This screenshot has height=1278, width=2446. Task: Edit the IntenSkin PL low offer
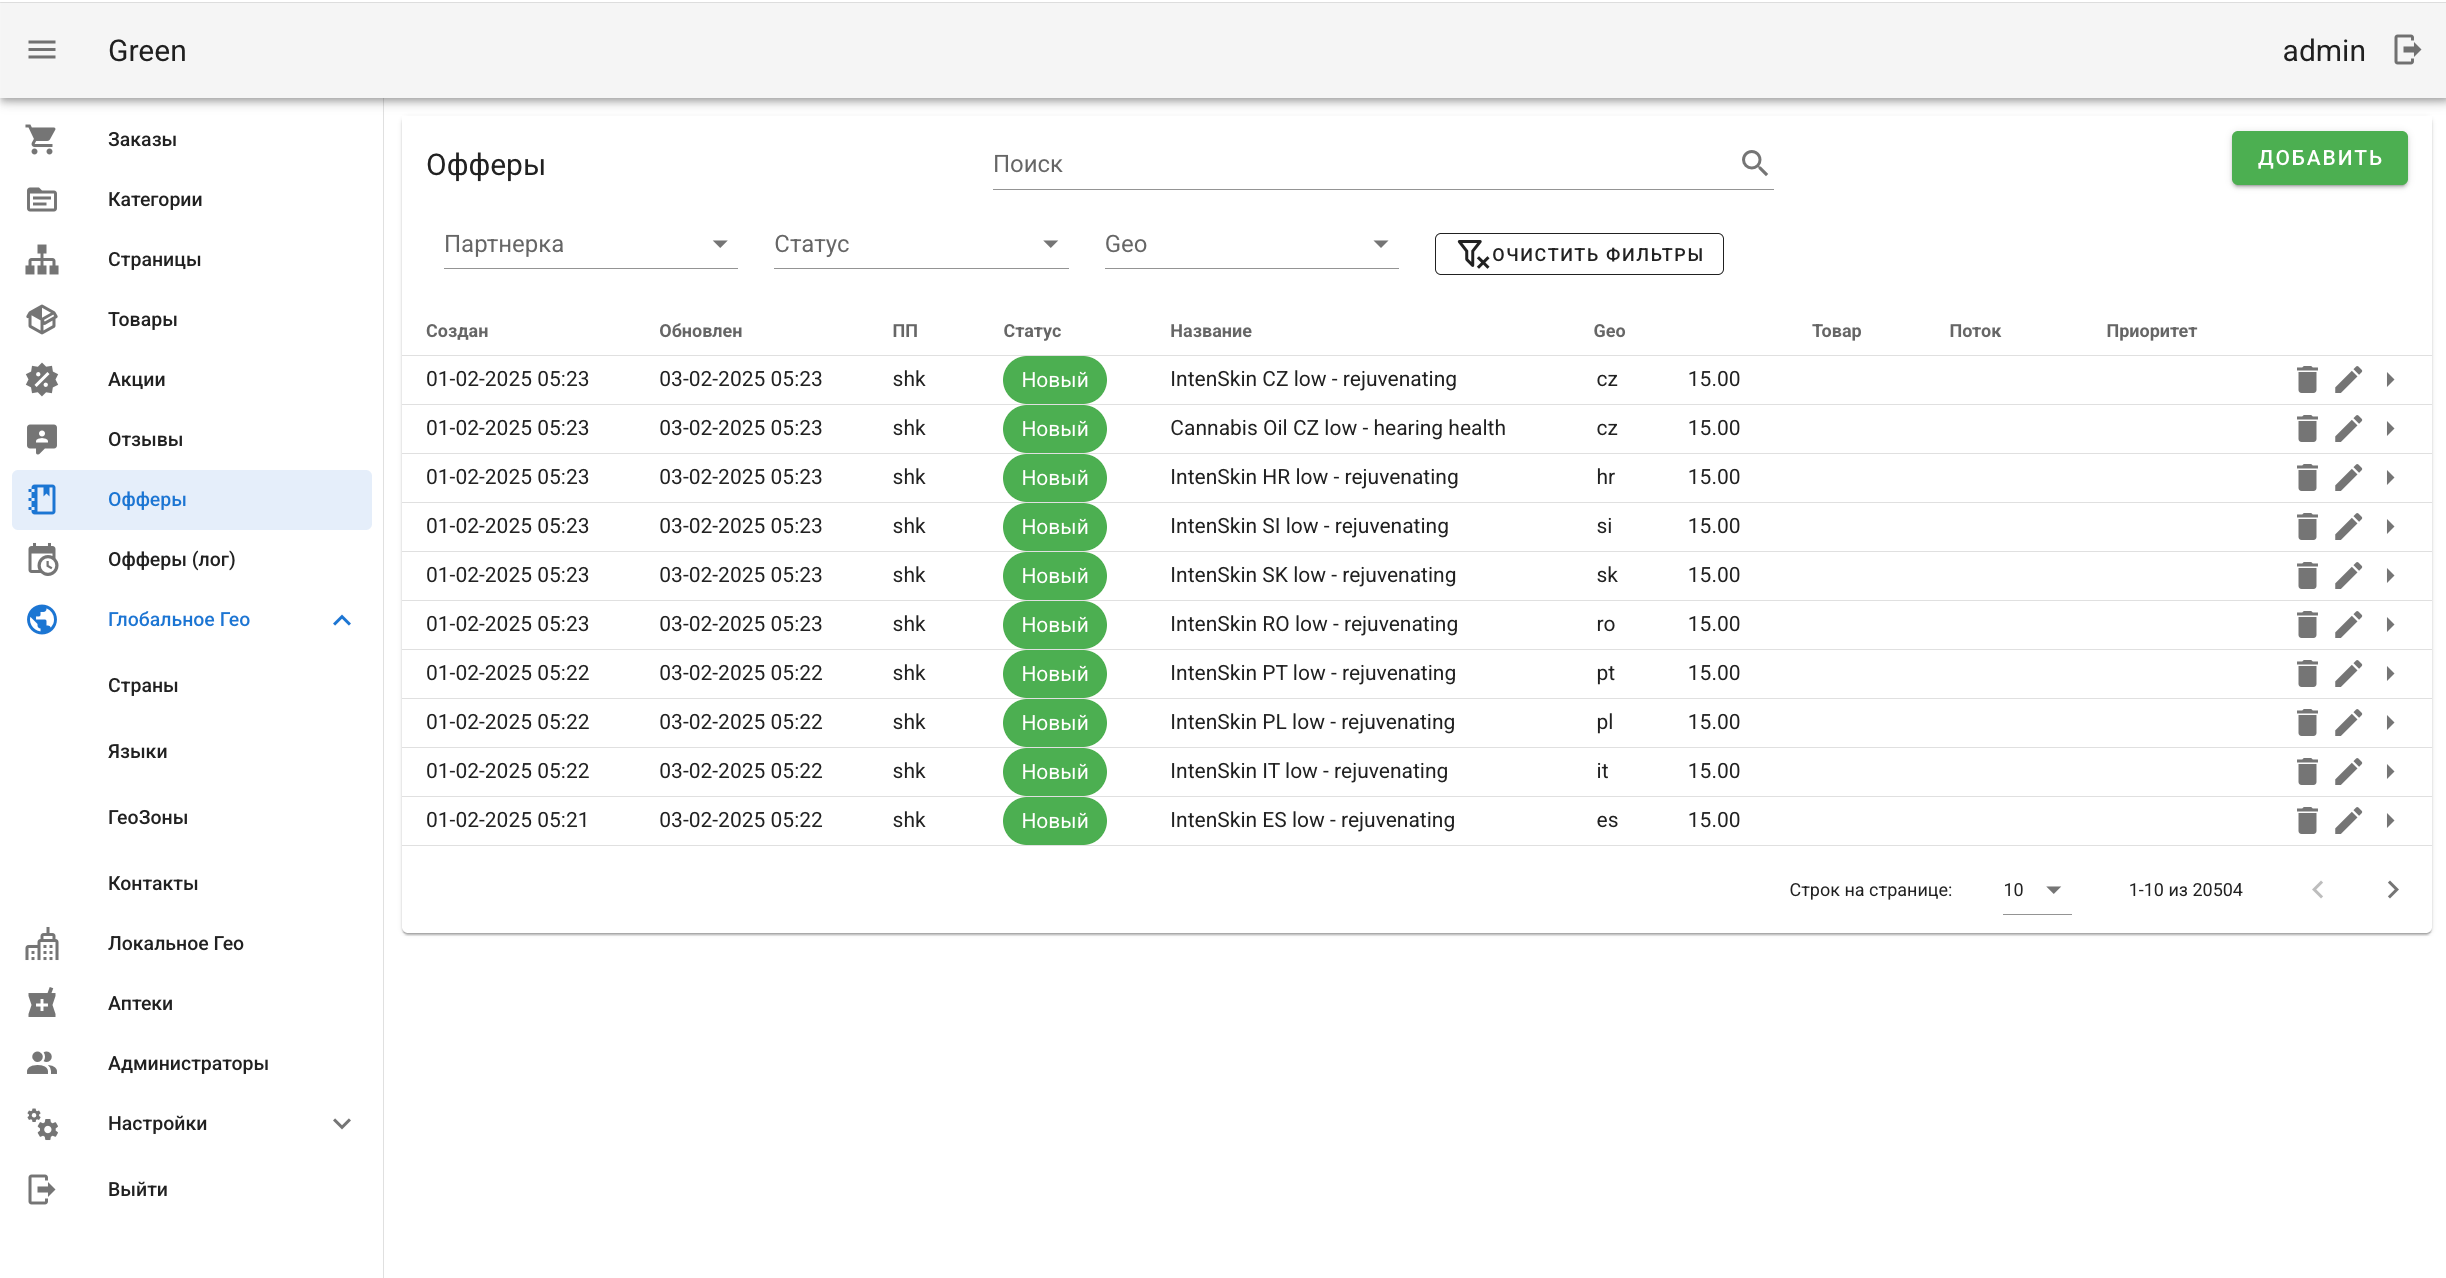[2348, 723]
